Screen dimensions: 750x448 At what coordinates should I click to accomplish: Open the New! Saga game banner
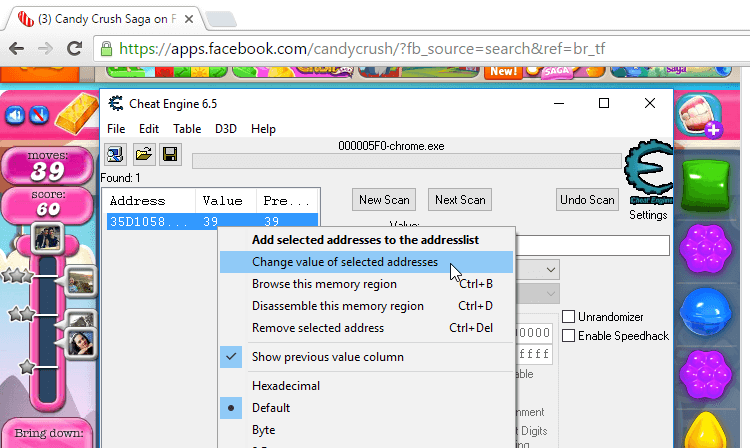coord(544,72)
